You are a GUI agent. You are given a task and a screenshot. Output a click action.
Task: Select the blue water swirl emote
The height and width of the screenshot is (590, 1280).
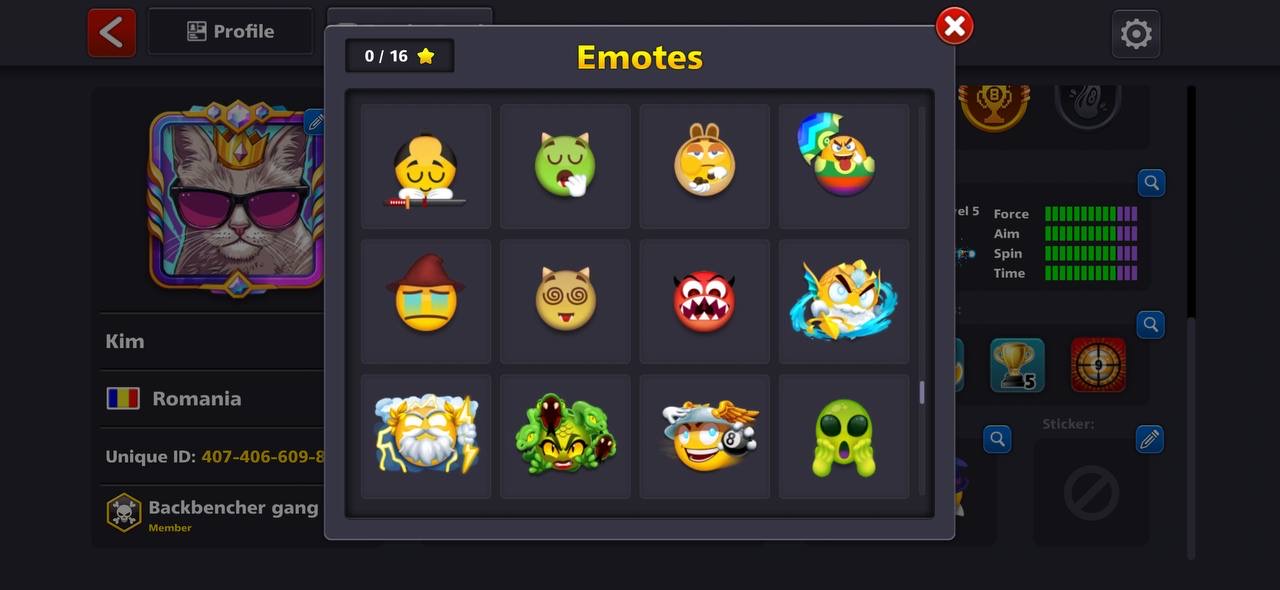[x=844, y=301]
